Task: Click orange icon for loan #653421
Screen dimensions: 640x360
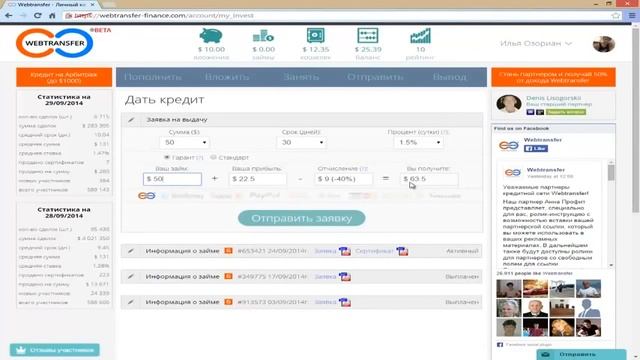Action: pyautogui.click(x=229, y=251)
